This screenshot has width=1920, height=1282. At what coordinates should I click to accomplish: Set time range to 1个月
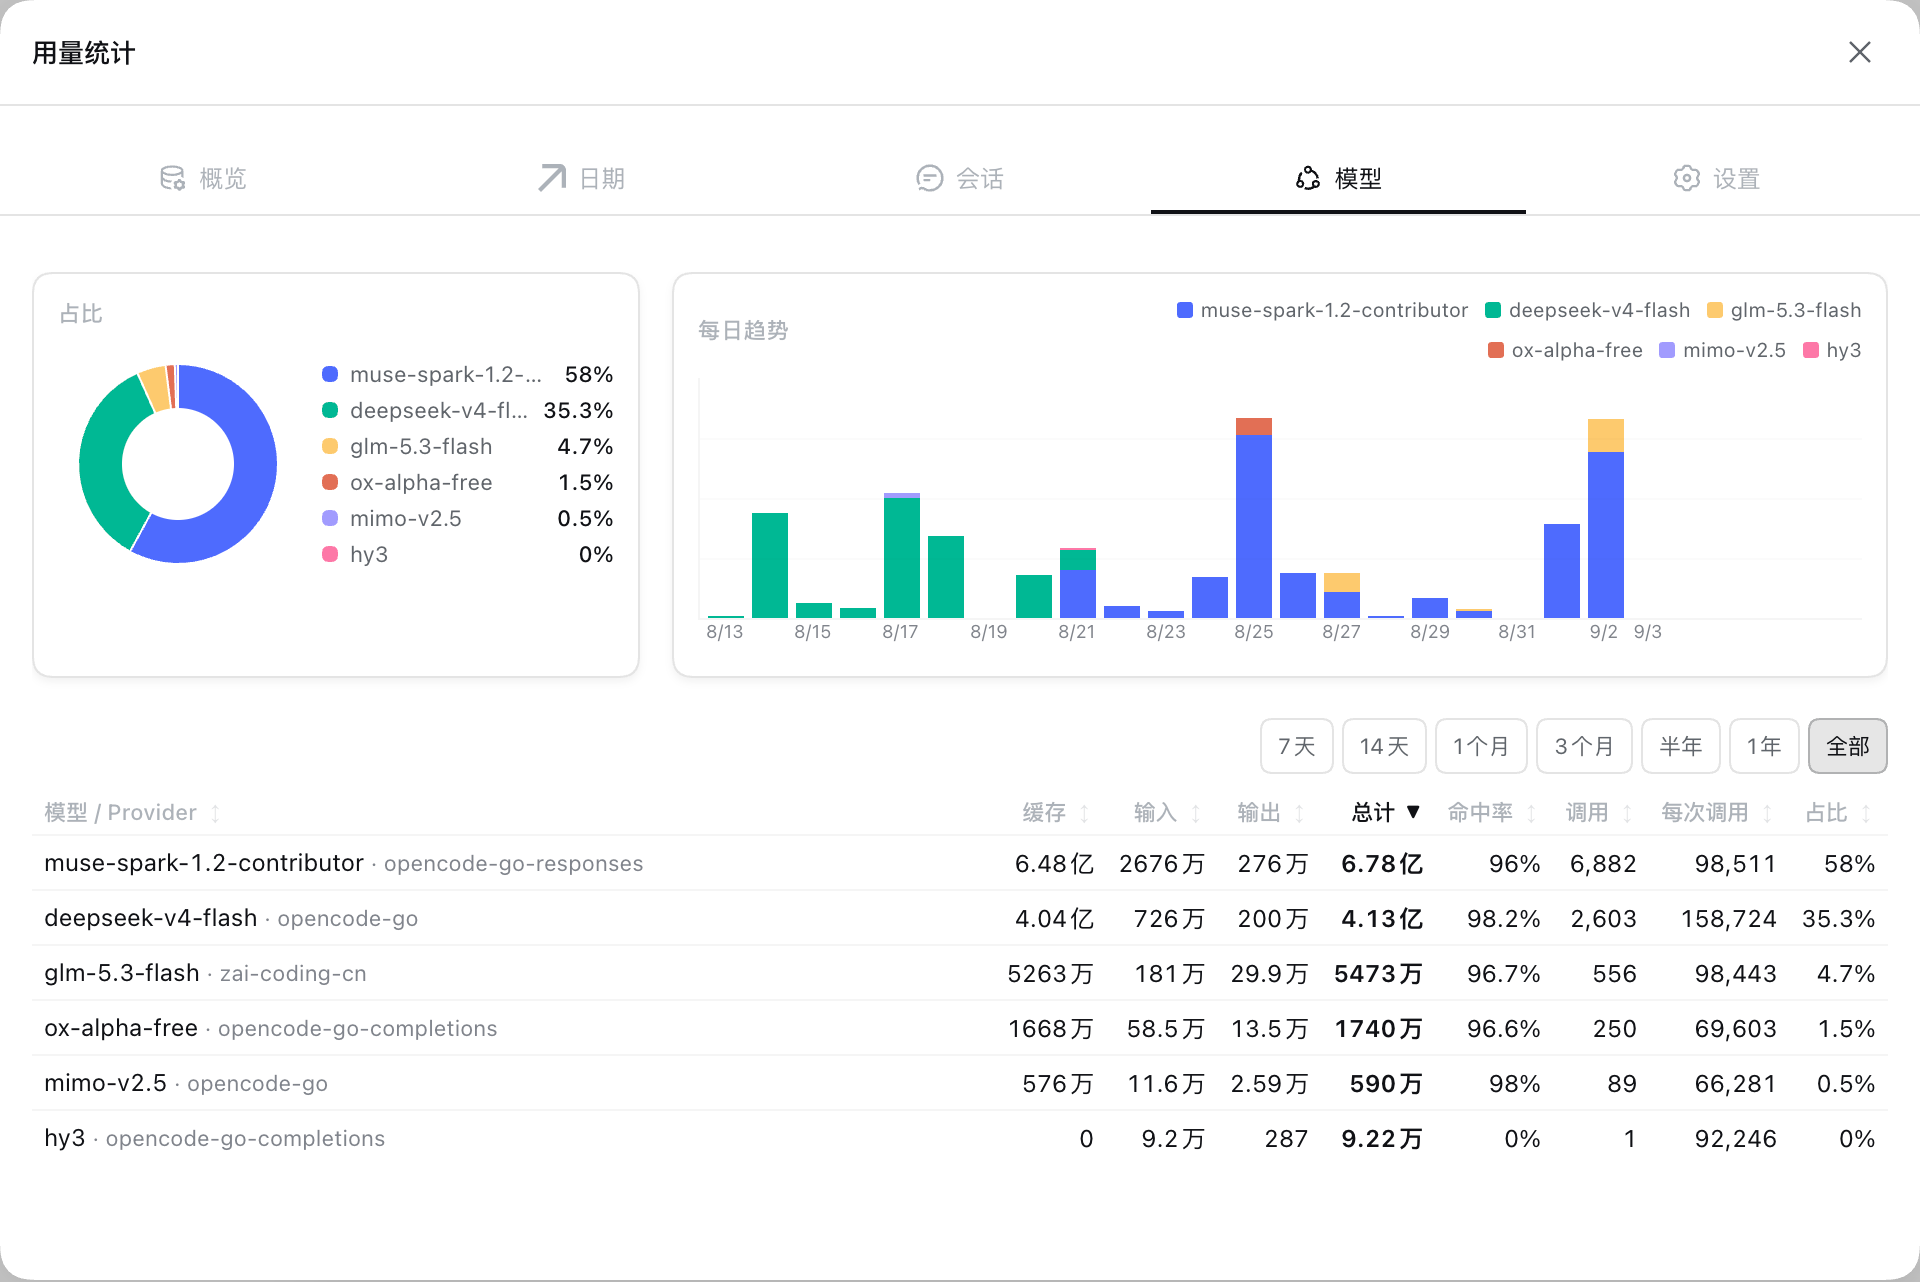(x=1481, y=746)
